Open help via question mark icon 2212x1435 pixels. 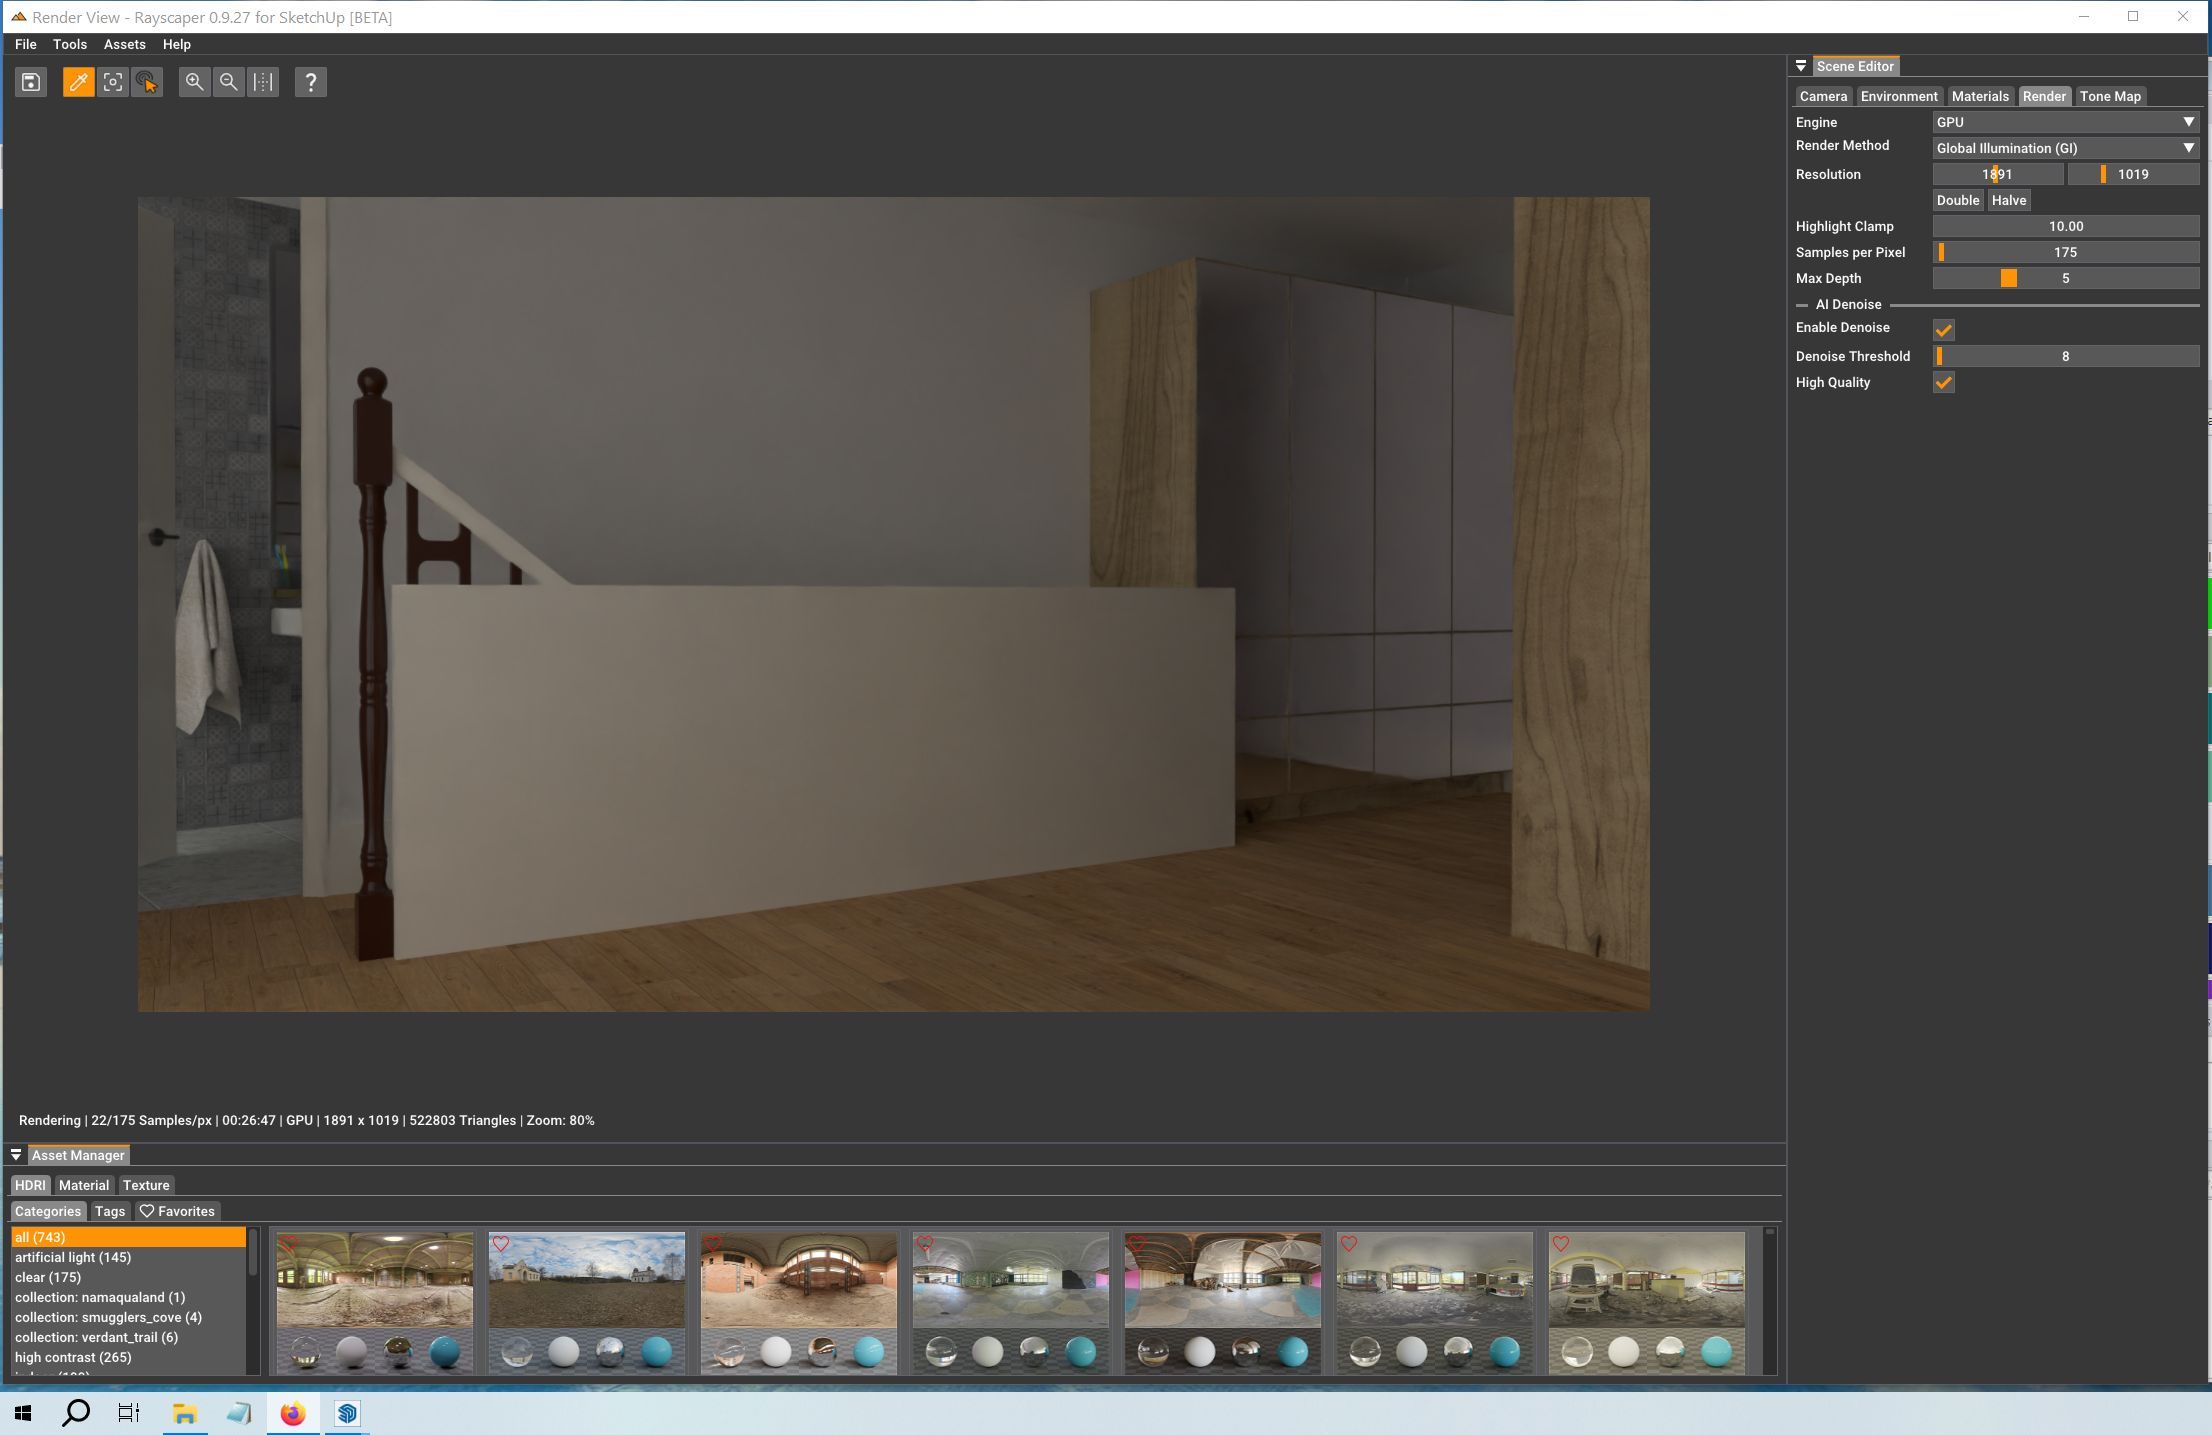[310, 82]
